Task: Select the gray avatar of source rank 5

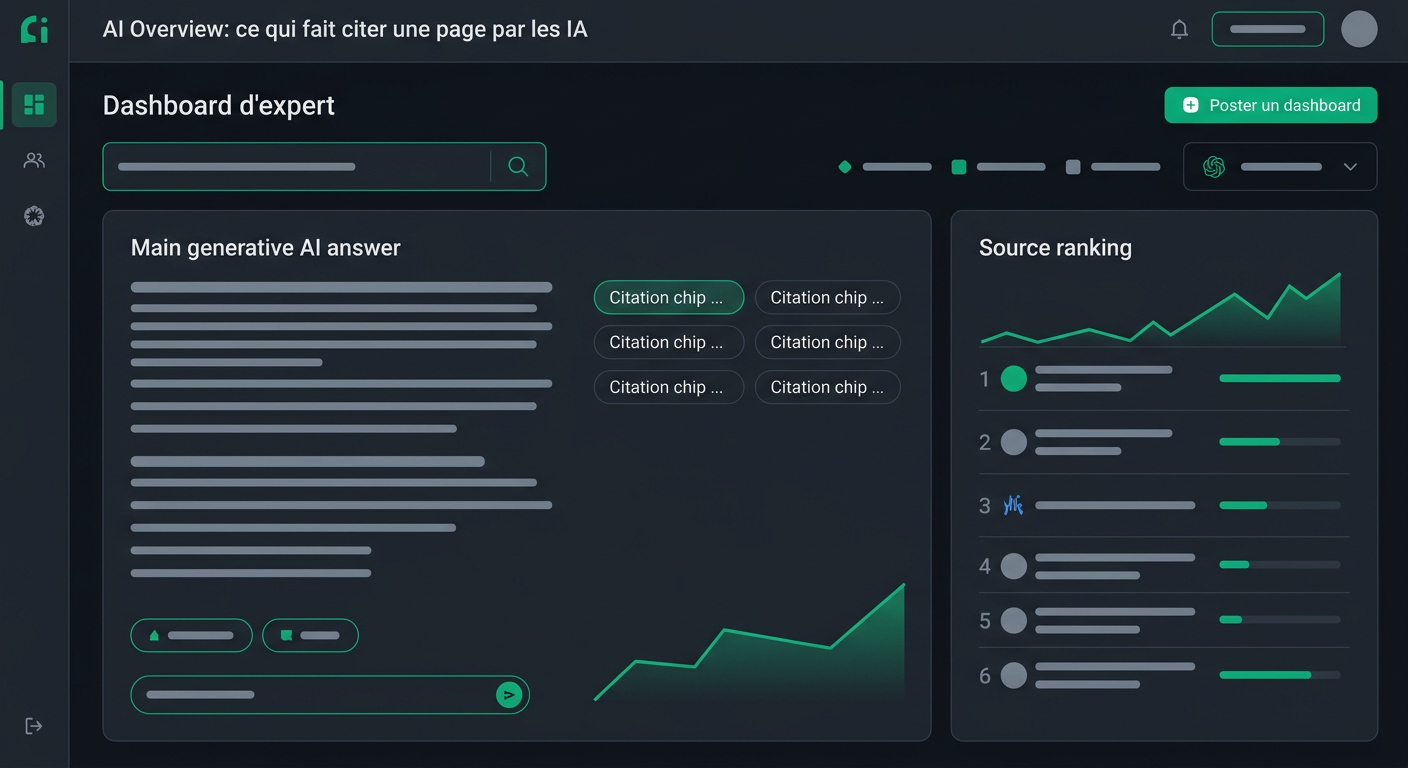Action: 1014,620
